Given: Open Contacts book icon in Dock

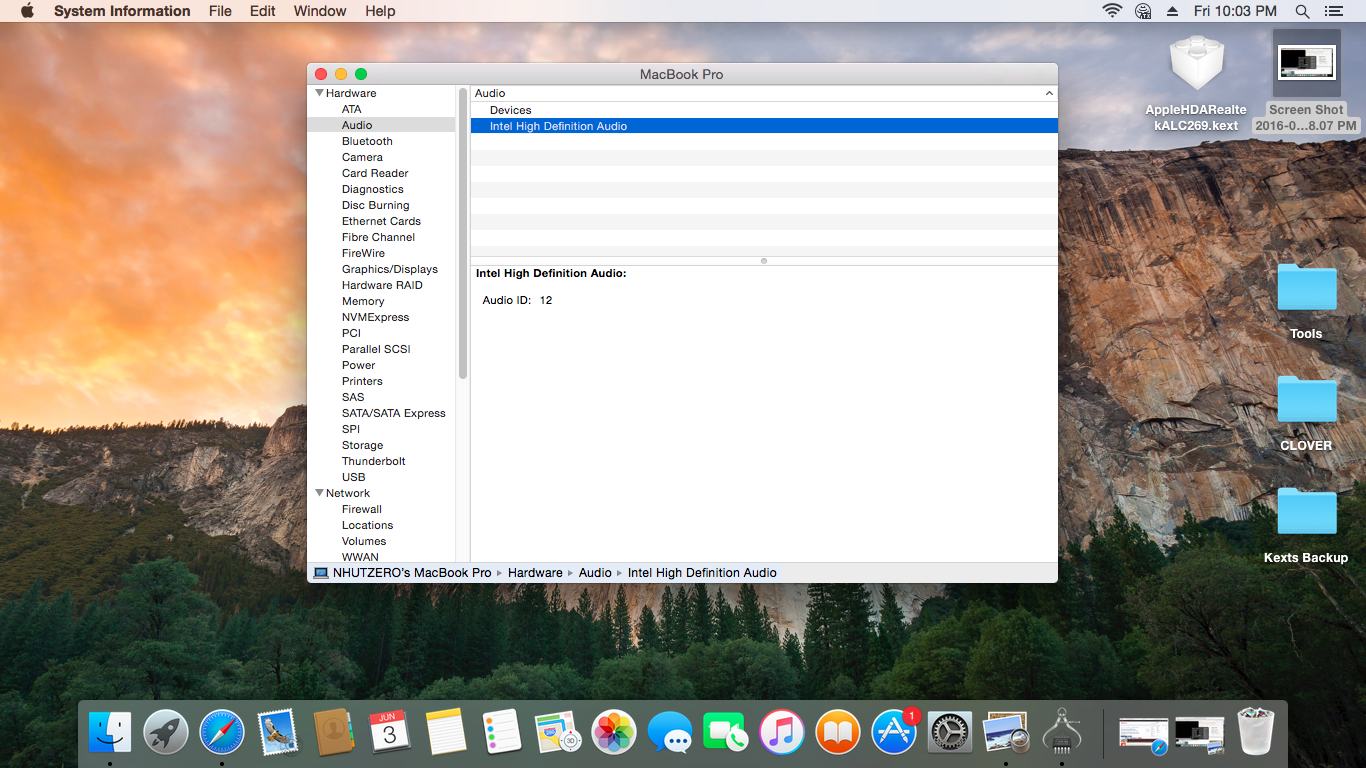Looking at the screenshot, I should pyautogui.click(x=334, y=732).
